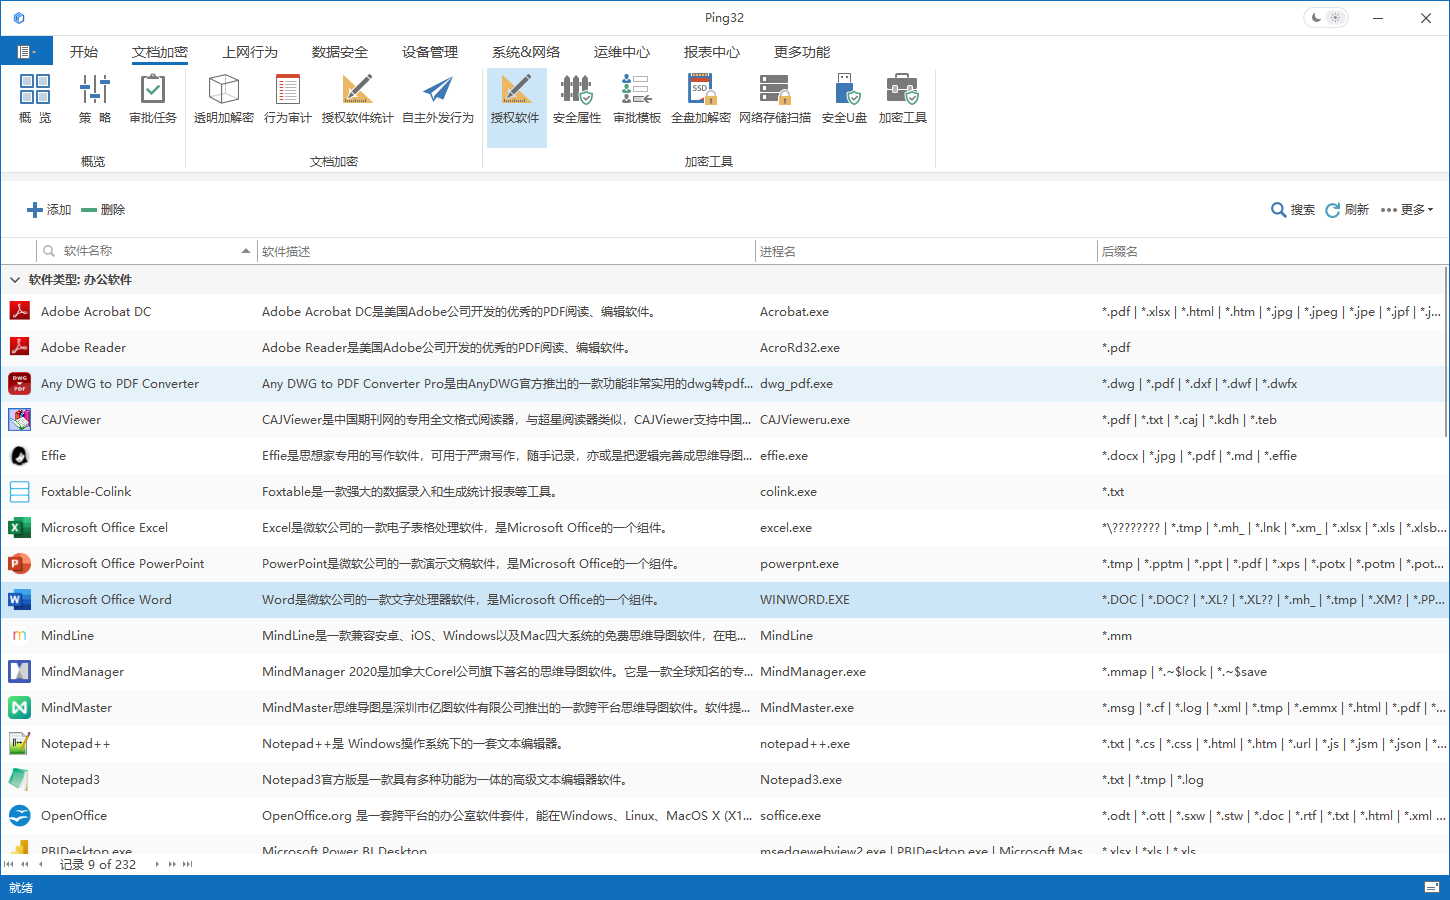Screen dimensions: 1450x900
Task: Open the 审批模板 tool icon
Action: click(x=637, y=99)
